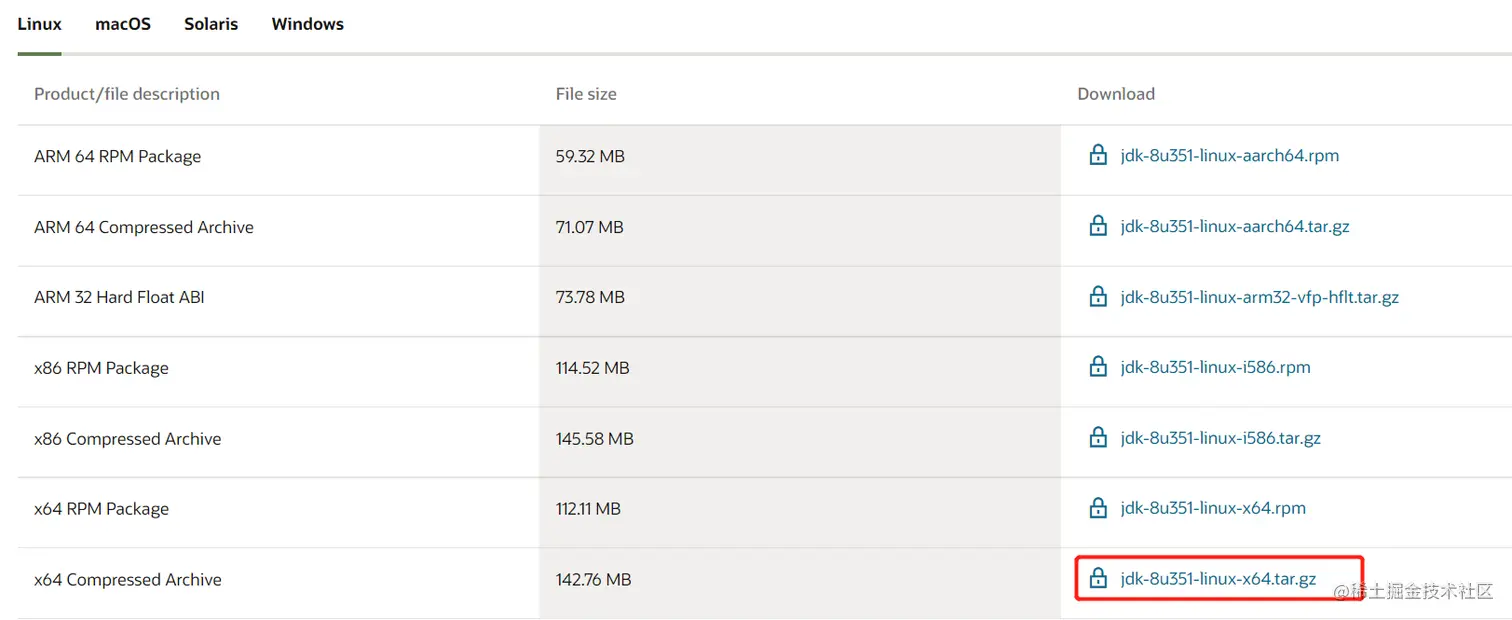Open the macOS tab
Viewport: 1512px width, 620px height.
pyautogui.click(x=123, y=24)
